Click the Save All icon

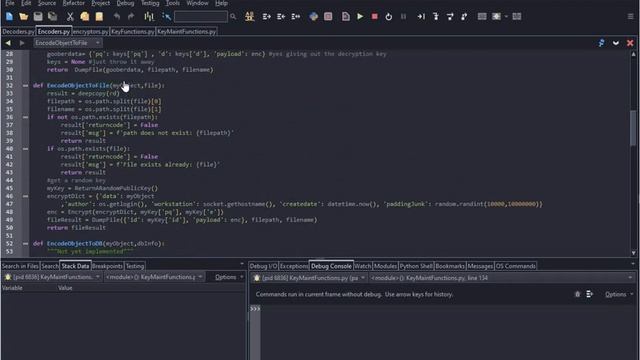[x=52, y=16]
